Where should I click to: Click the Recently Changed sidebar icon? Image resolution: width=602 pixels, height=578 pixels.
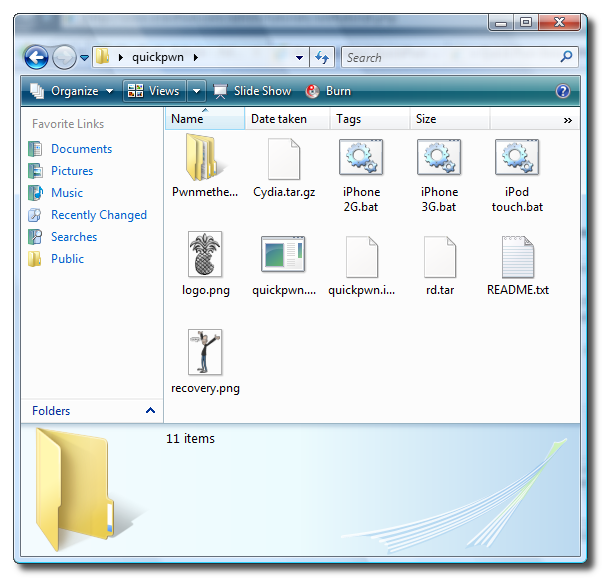[x=35, y=215]
